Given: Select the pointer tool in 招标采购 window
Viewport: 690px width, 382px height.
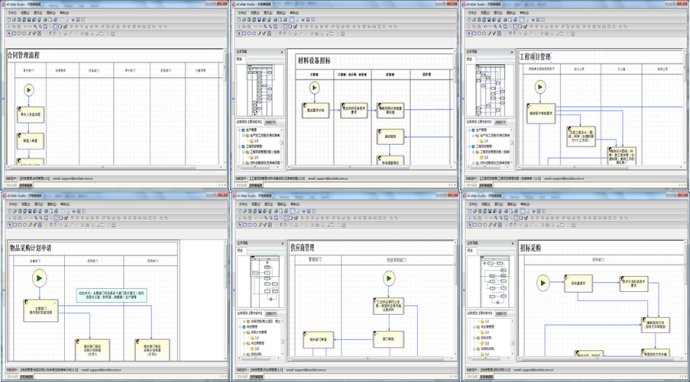Looking at the screenshot, I should pyautogui.click(x=470, y=225).
